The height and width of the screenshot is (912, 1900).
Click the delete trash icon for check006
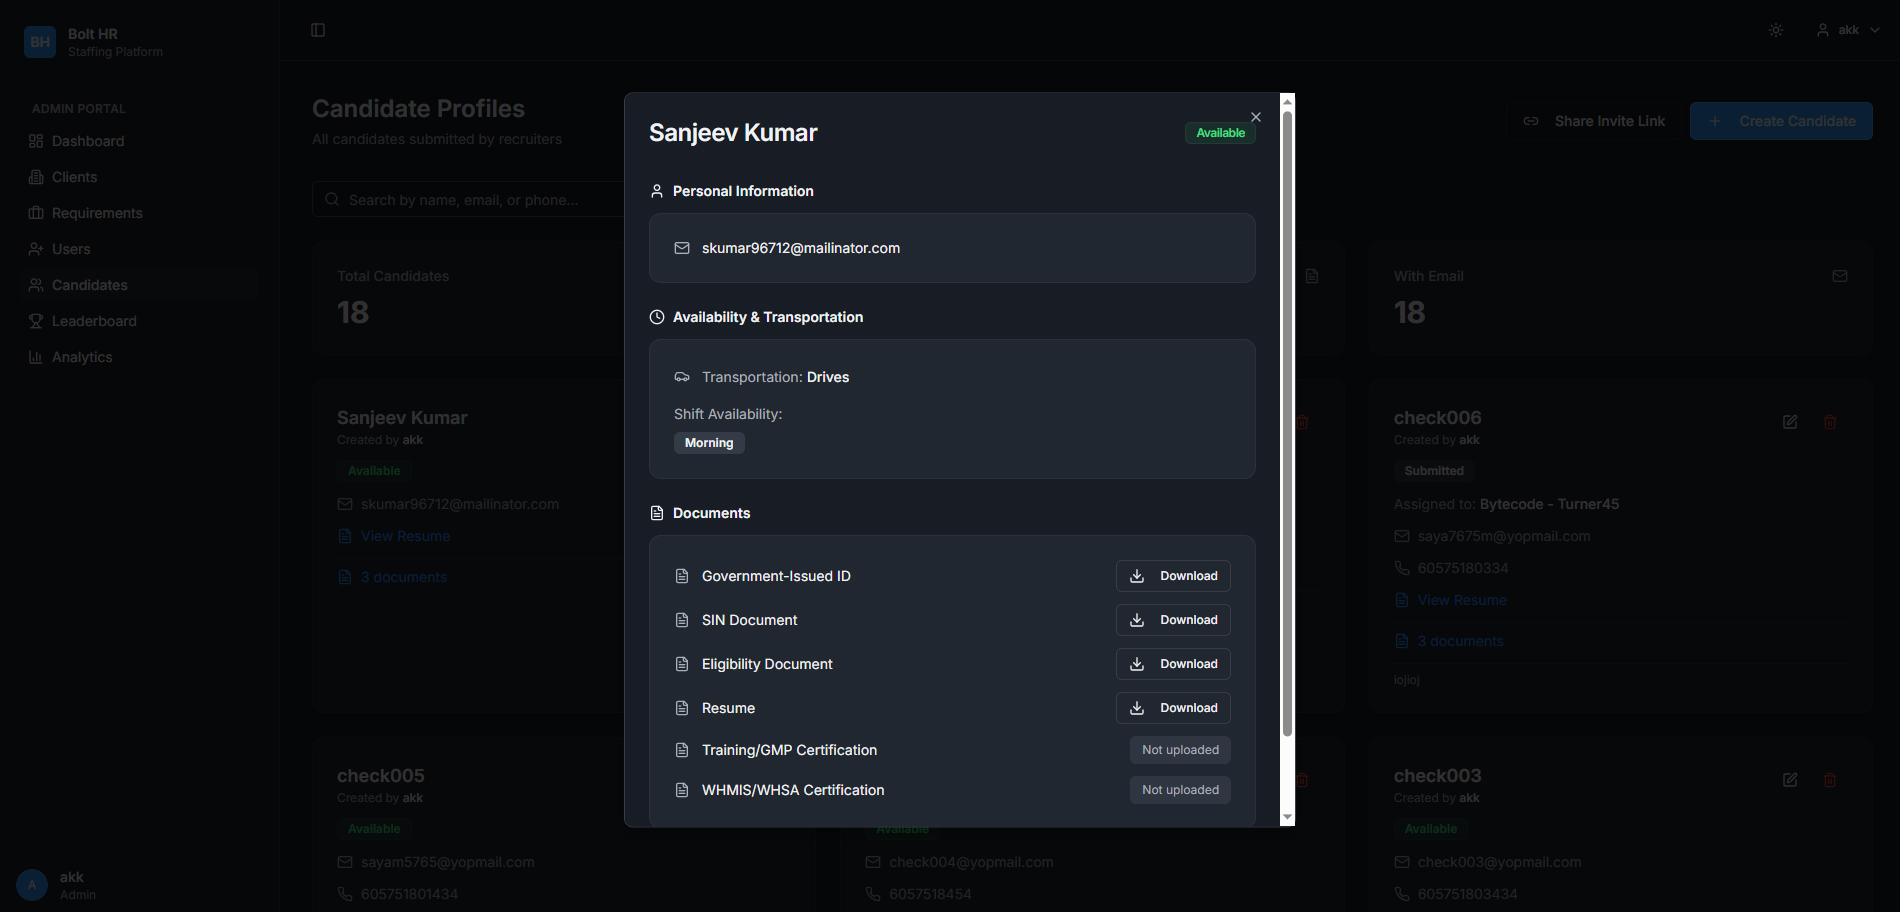click(1830, 422)
